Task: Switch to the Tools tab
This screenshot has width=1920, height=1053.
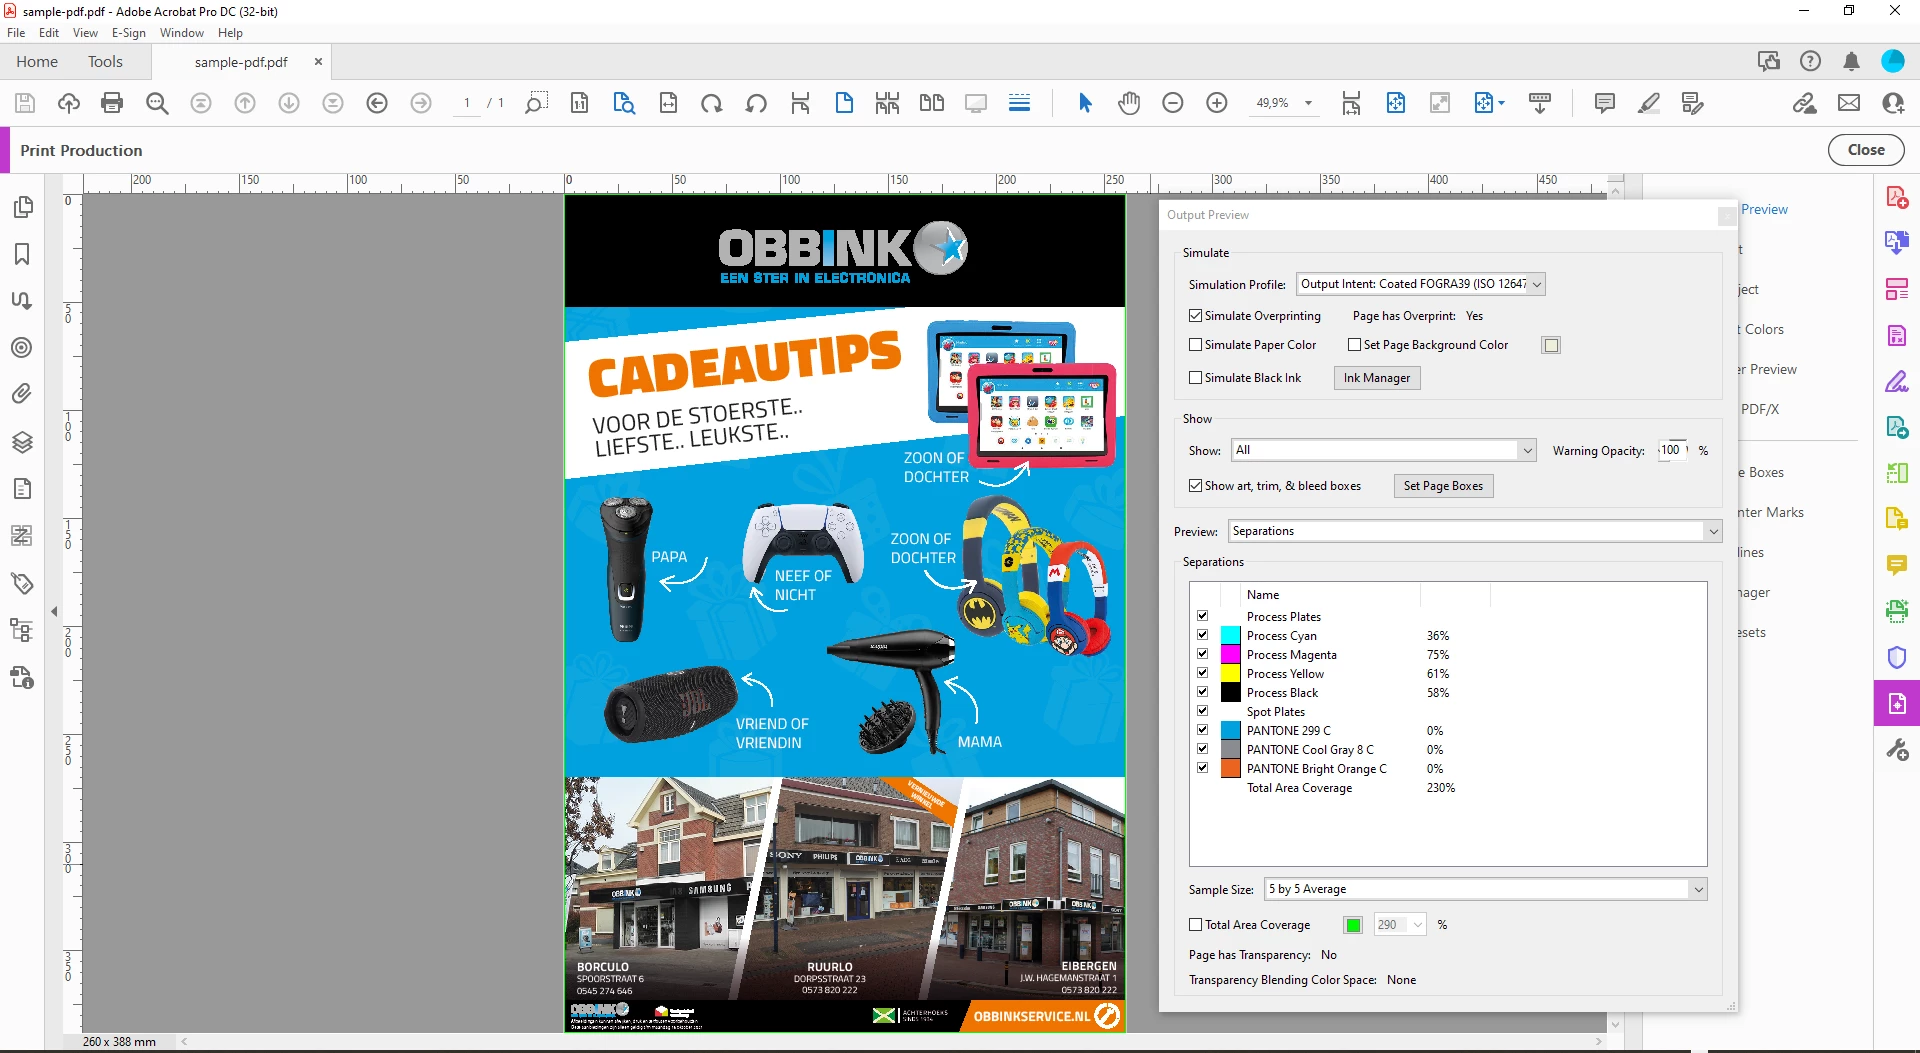Action: 105,62
